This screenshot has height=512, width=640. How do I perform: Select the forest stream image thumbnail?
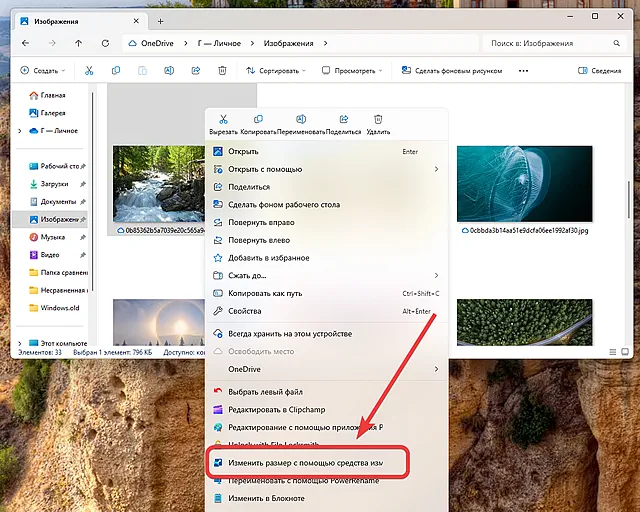[159, 184]
